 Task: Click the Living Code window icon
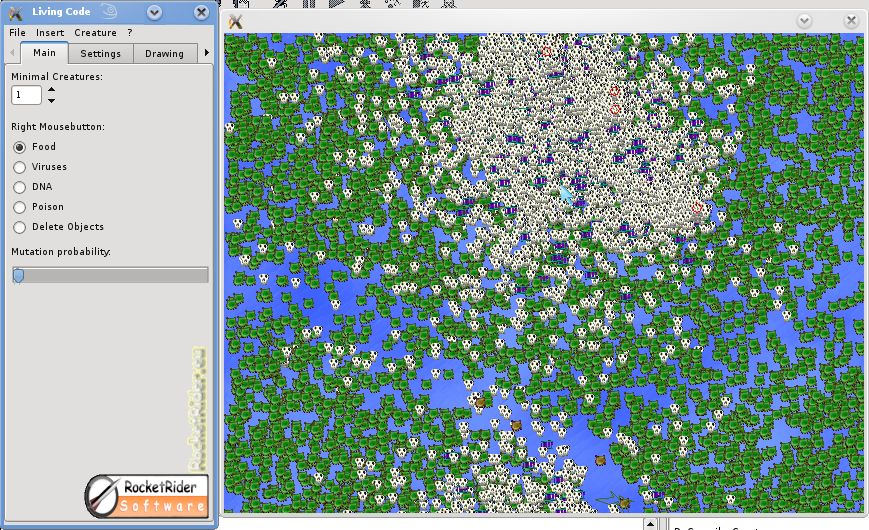(x=16, y=12)
